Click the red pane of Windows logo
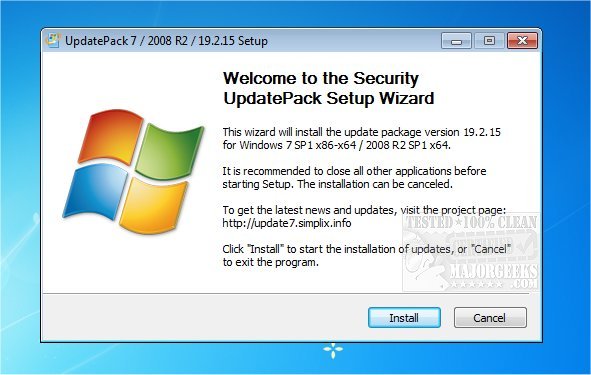This screenshot has width=591, height=375. [x=111, y=136]
